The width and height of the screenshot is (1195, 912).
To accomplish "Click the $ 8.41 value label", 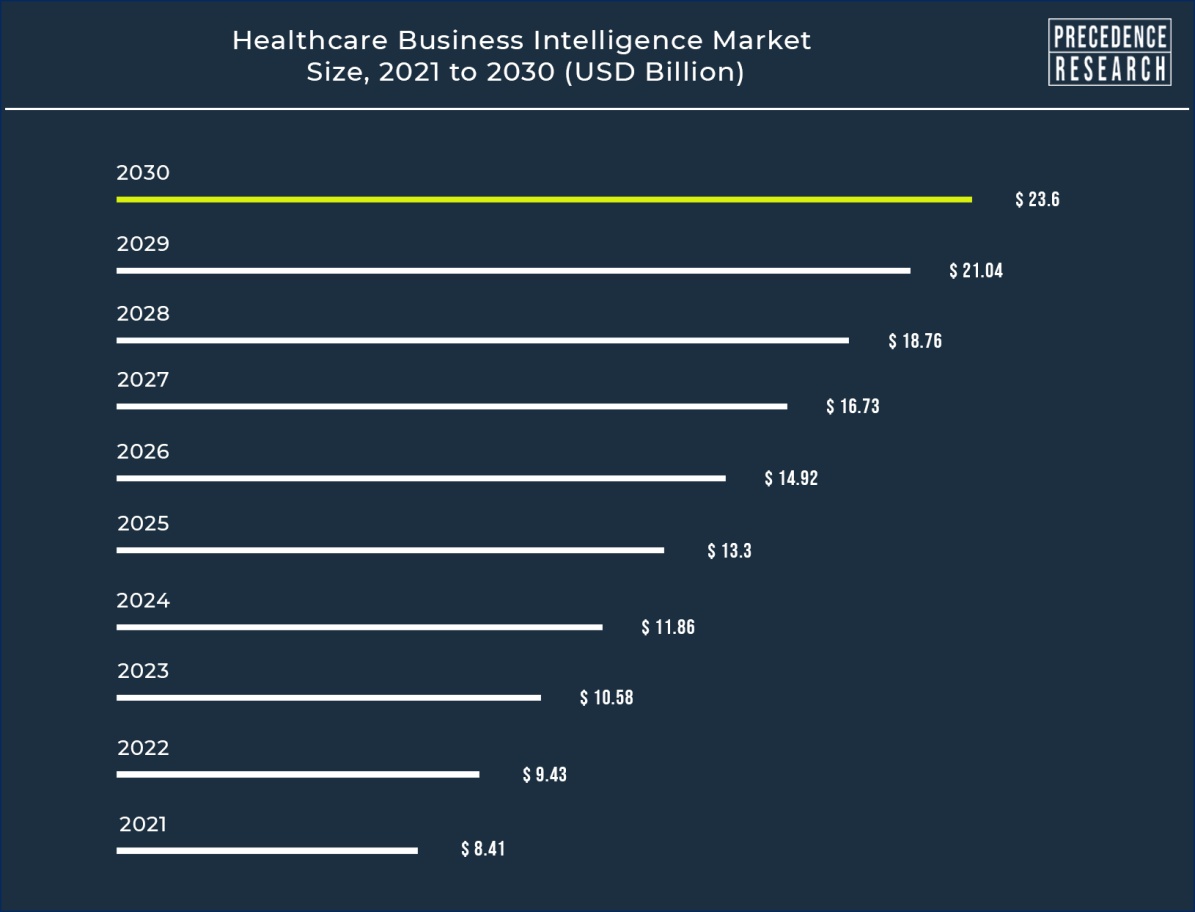I will click(483, 850).
